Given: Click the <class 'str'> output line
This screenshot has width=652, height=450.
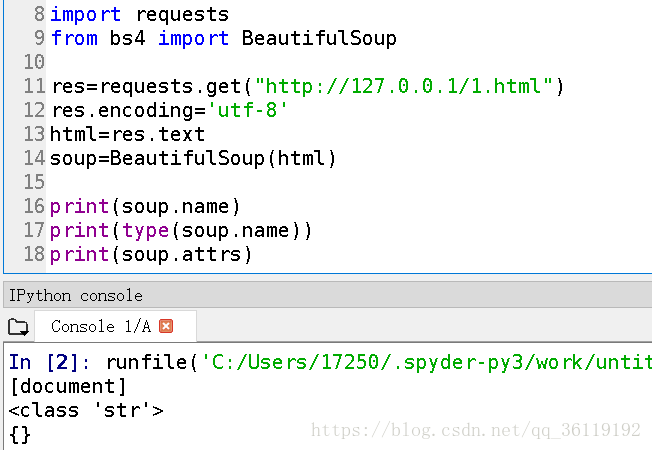Looking at the screenshot, I should tap(86, 410).
